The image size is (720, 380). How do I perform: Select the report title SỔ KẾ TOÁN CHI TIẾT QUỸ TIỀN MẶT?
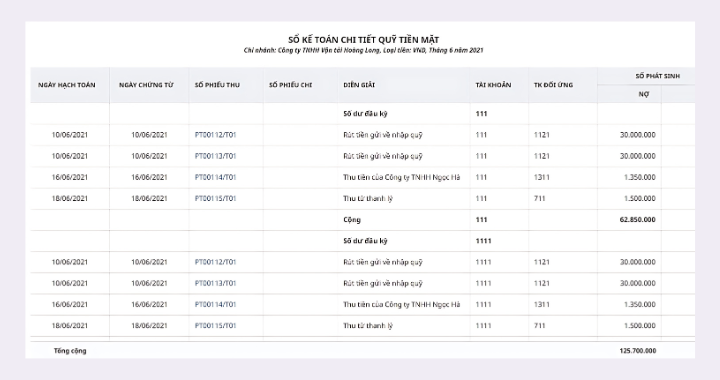pos(364,40)
